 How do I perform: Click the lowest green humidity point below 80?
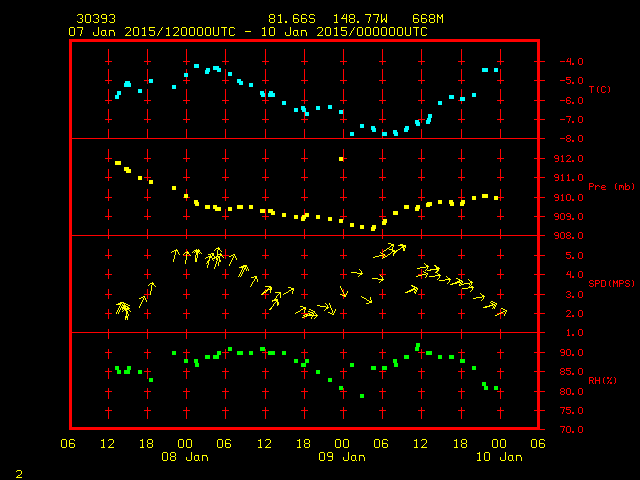click(x=362, y=396)
